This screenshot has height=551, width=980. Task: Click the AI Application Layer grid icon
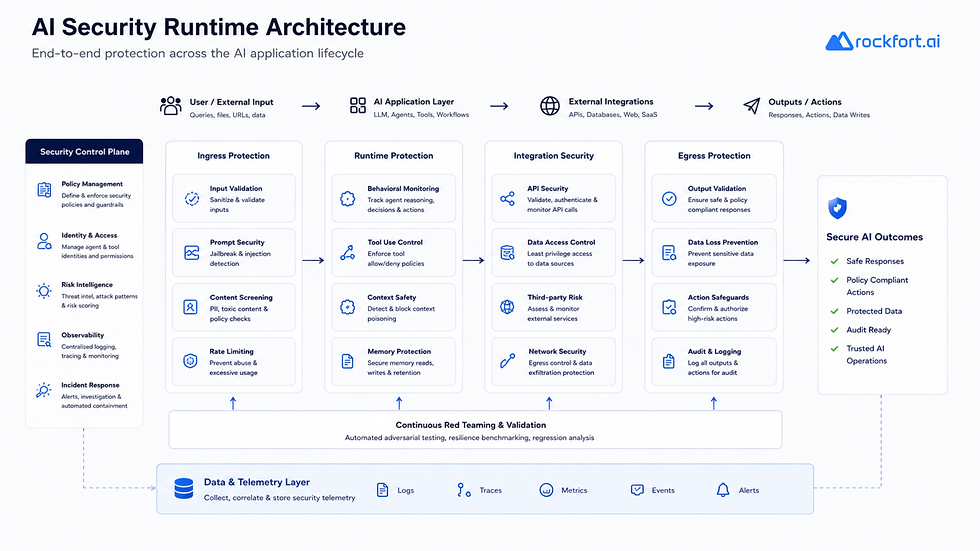pos(358,106)
